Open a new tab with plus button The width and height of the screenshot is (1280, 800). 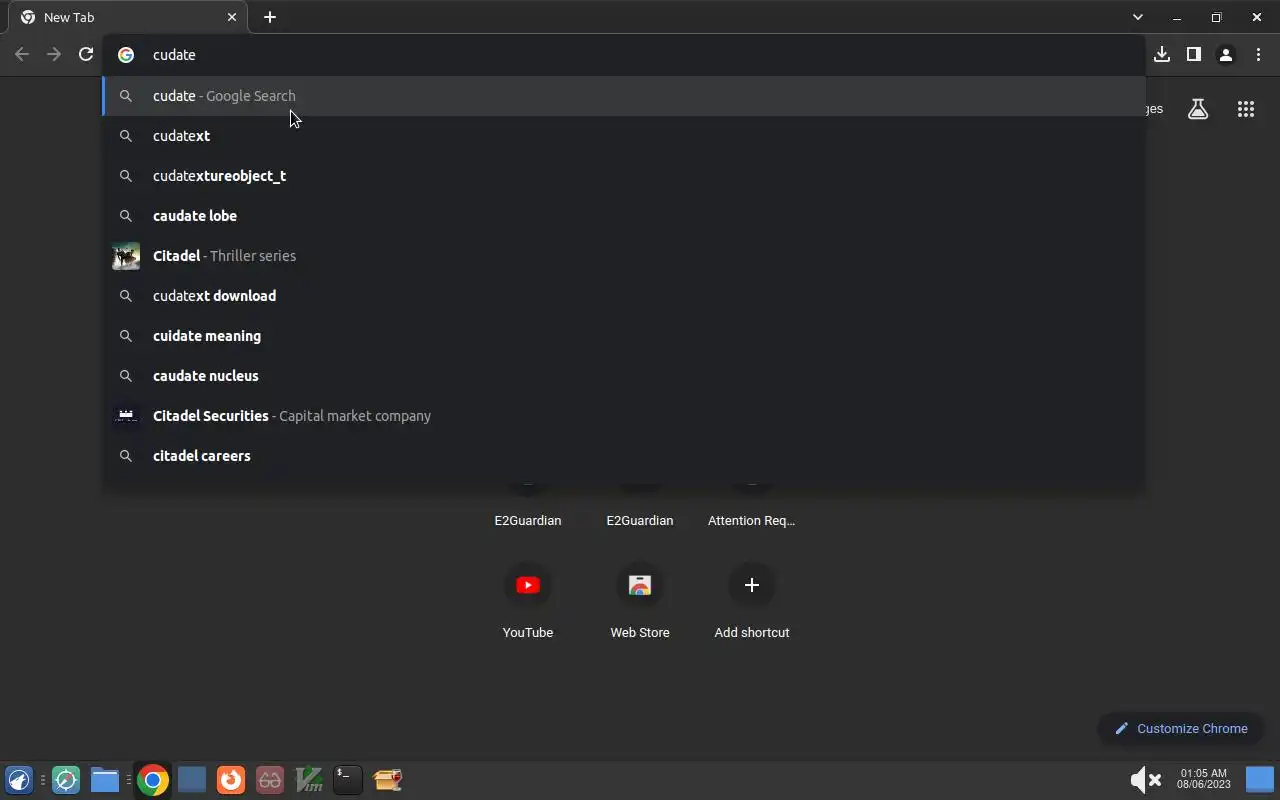click(x=270, y=17)
